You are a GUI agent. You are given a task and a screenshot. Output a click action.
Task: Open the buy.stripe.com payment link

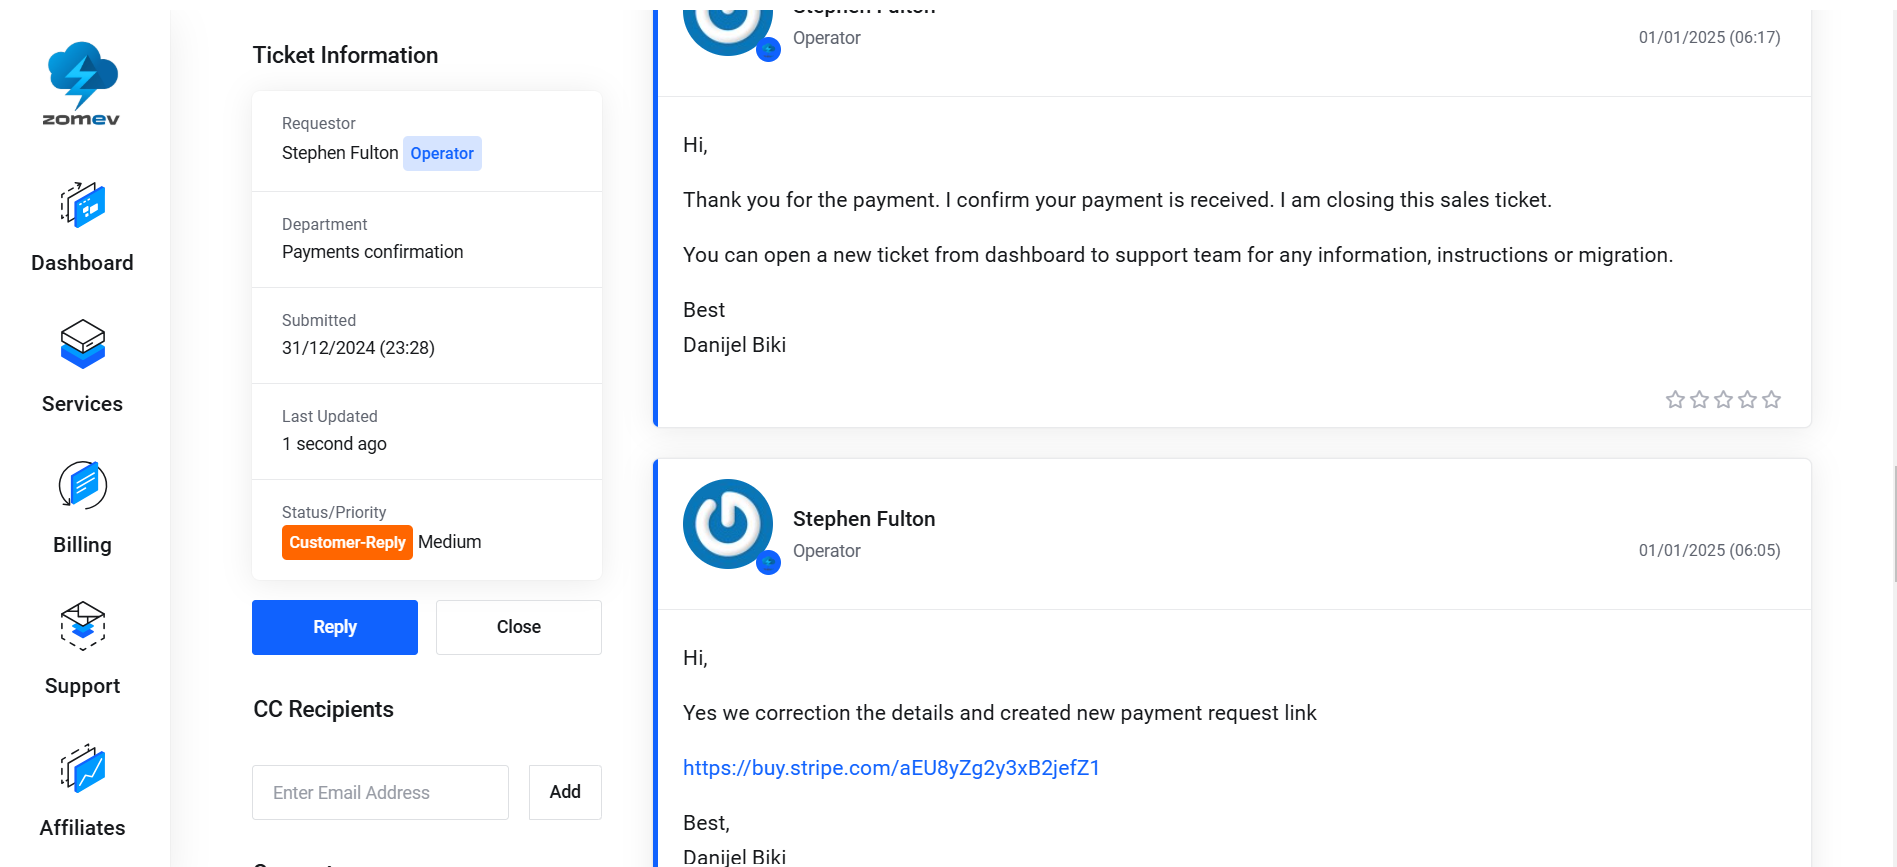(x=891, y=768)
